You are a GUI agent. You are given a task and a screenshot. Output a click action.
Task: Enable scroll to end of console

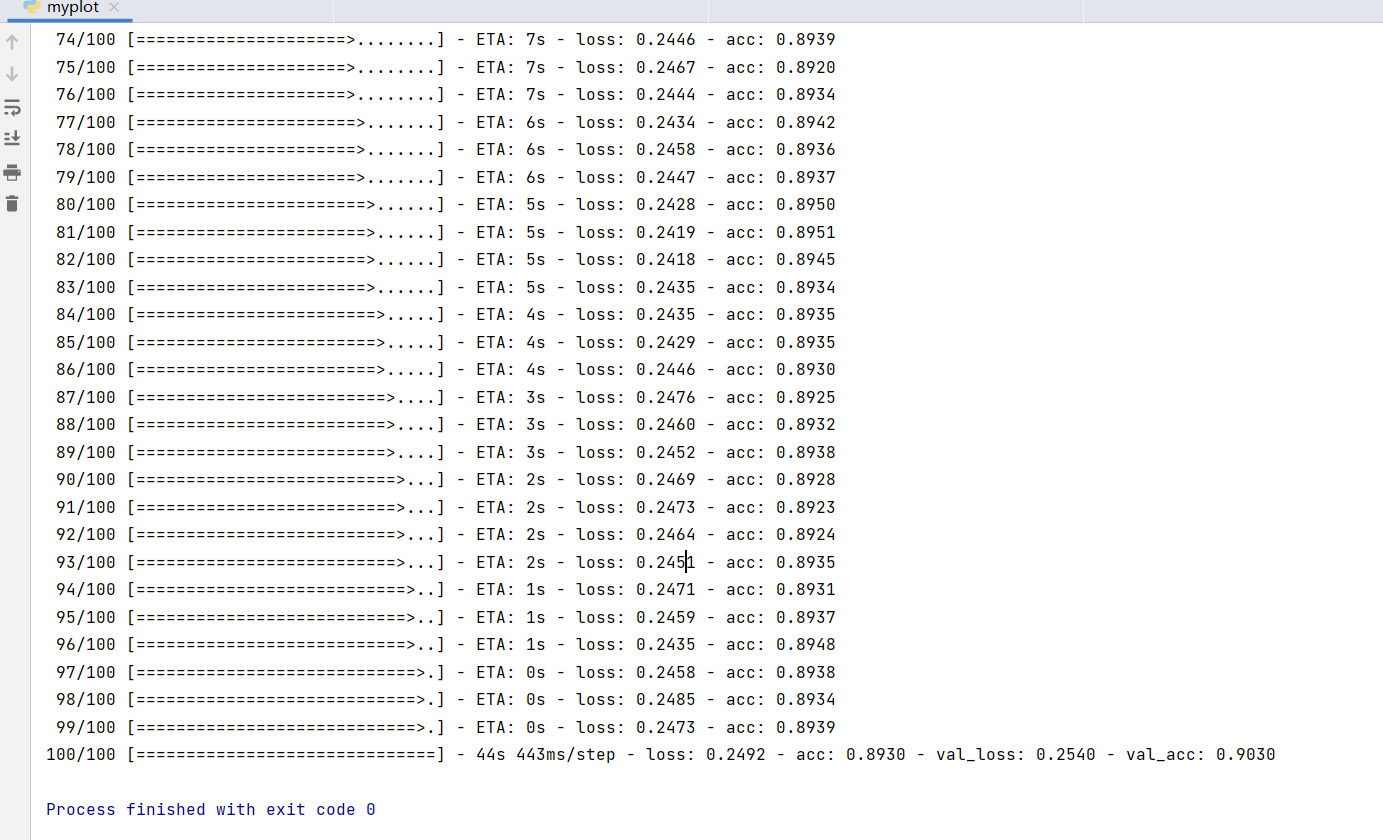tap(12, 138)
